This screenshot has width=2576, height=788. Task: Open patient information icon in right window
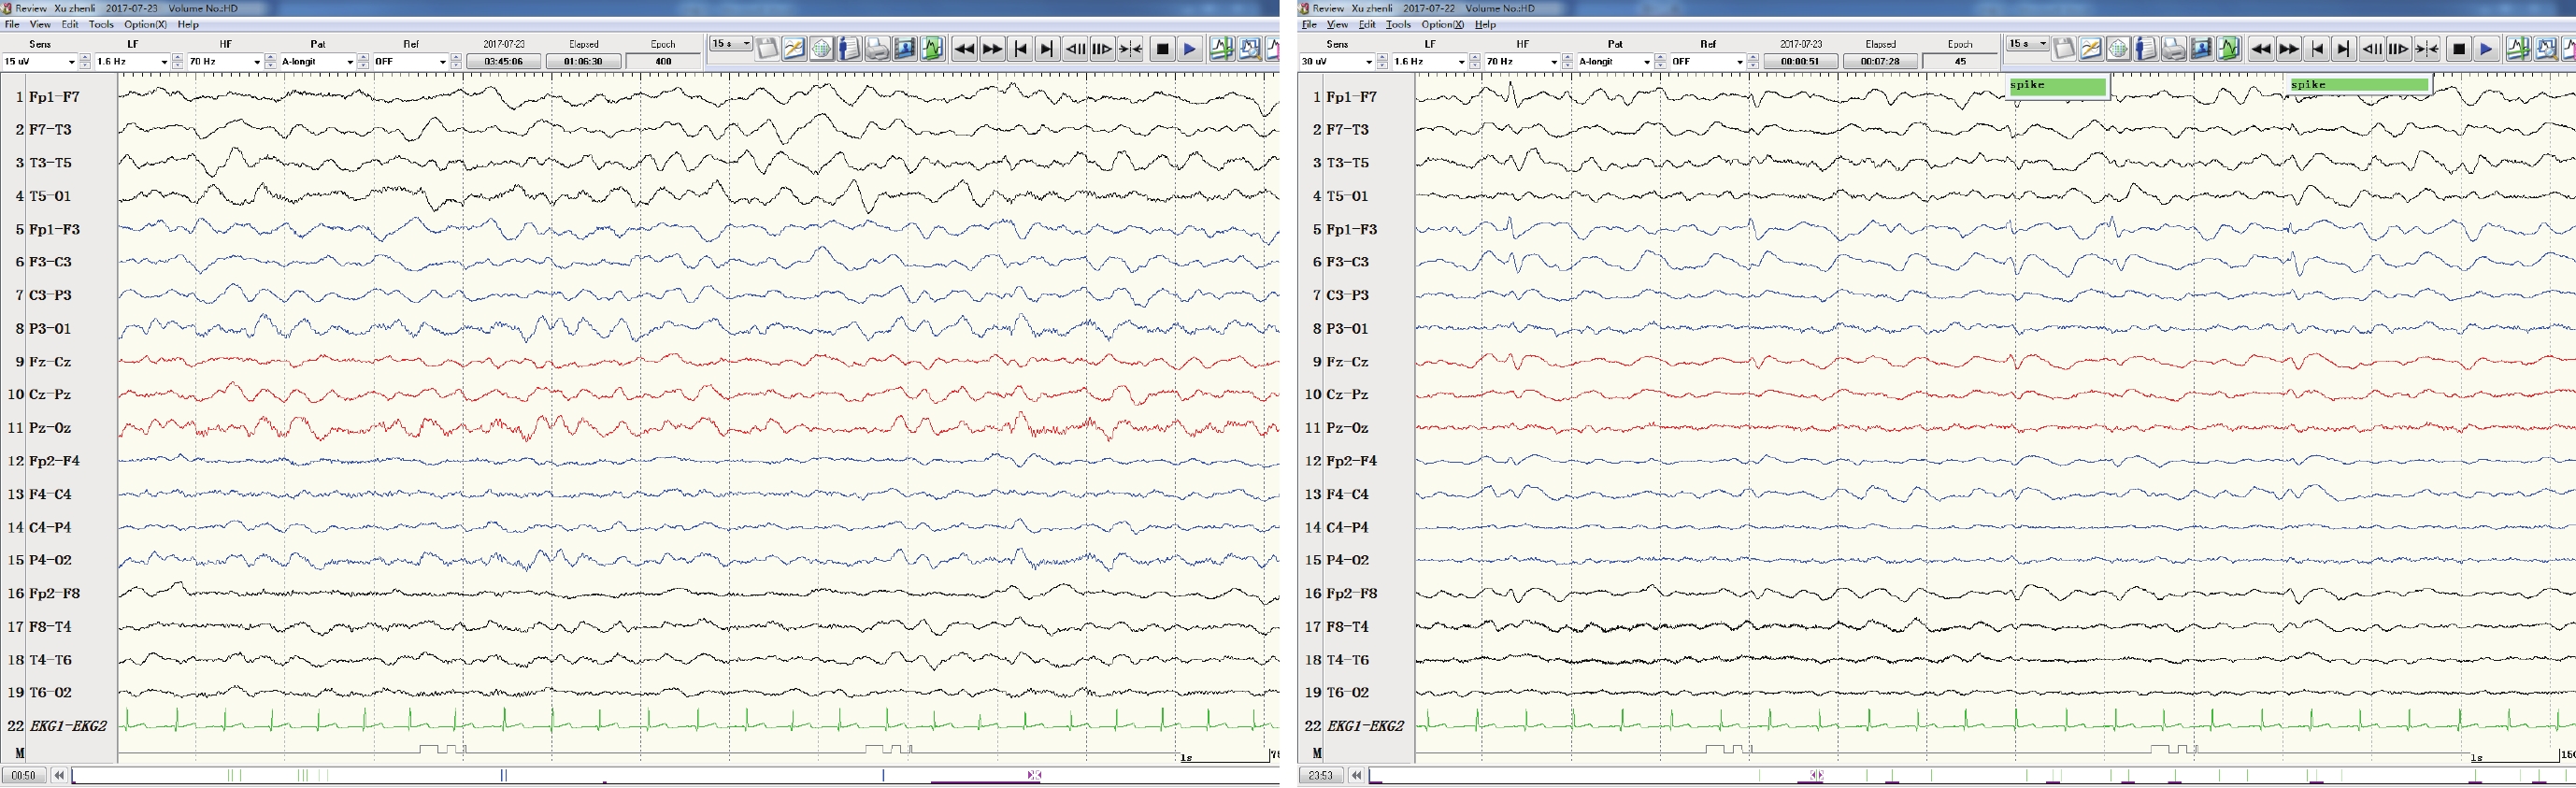pos(2146,48)
